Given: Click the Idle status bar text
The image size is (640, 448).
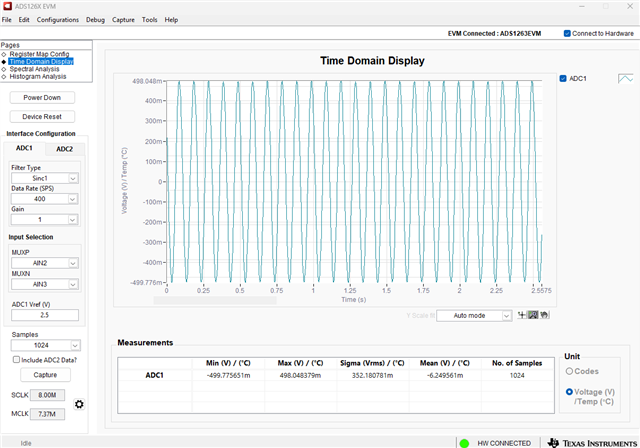Looking at the screenshot, I should pos(26,443).
